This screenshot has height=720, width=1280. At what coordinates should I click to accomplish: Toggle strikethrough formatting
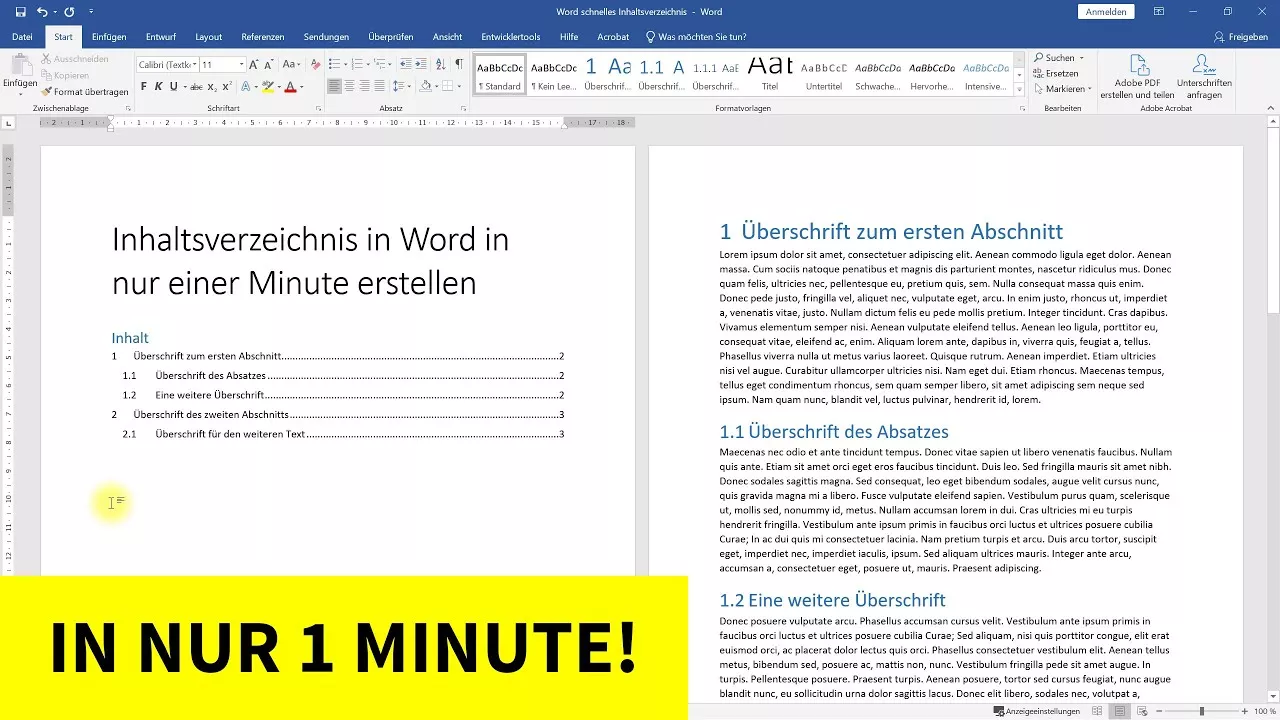tap(196, 87)
